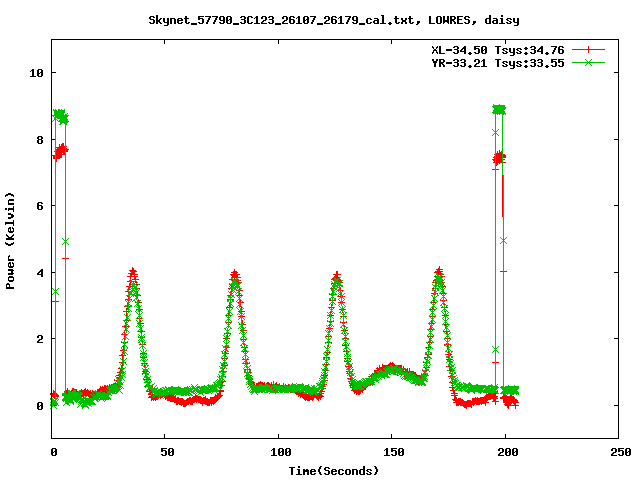Click the Time(Seconds) x-axis label

[333, 471]
